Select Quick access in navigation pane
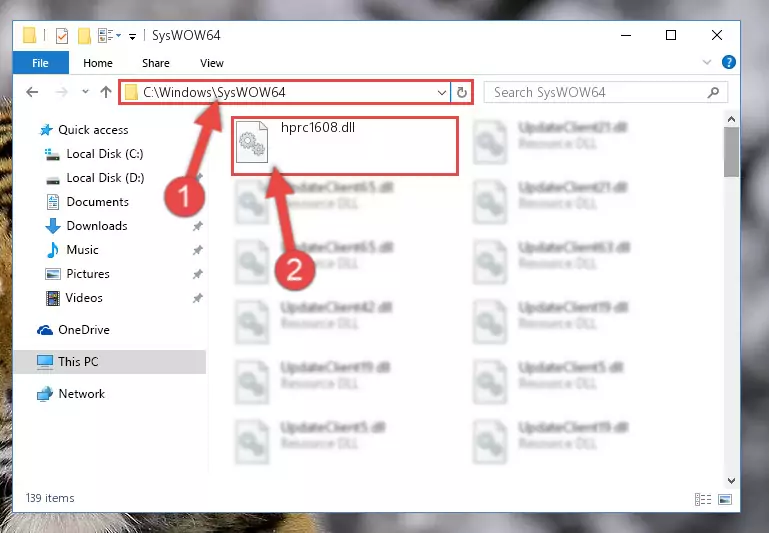This screenshot has width=769, height=533. tap(93, 130)
